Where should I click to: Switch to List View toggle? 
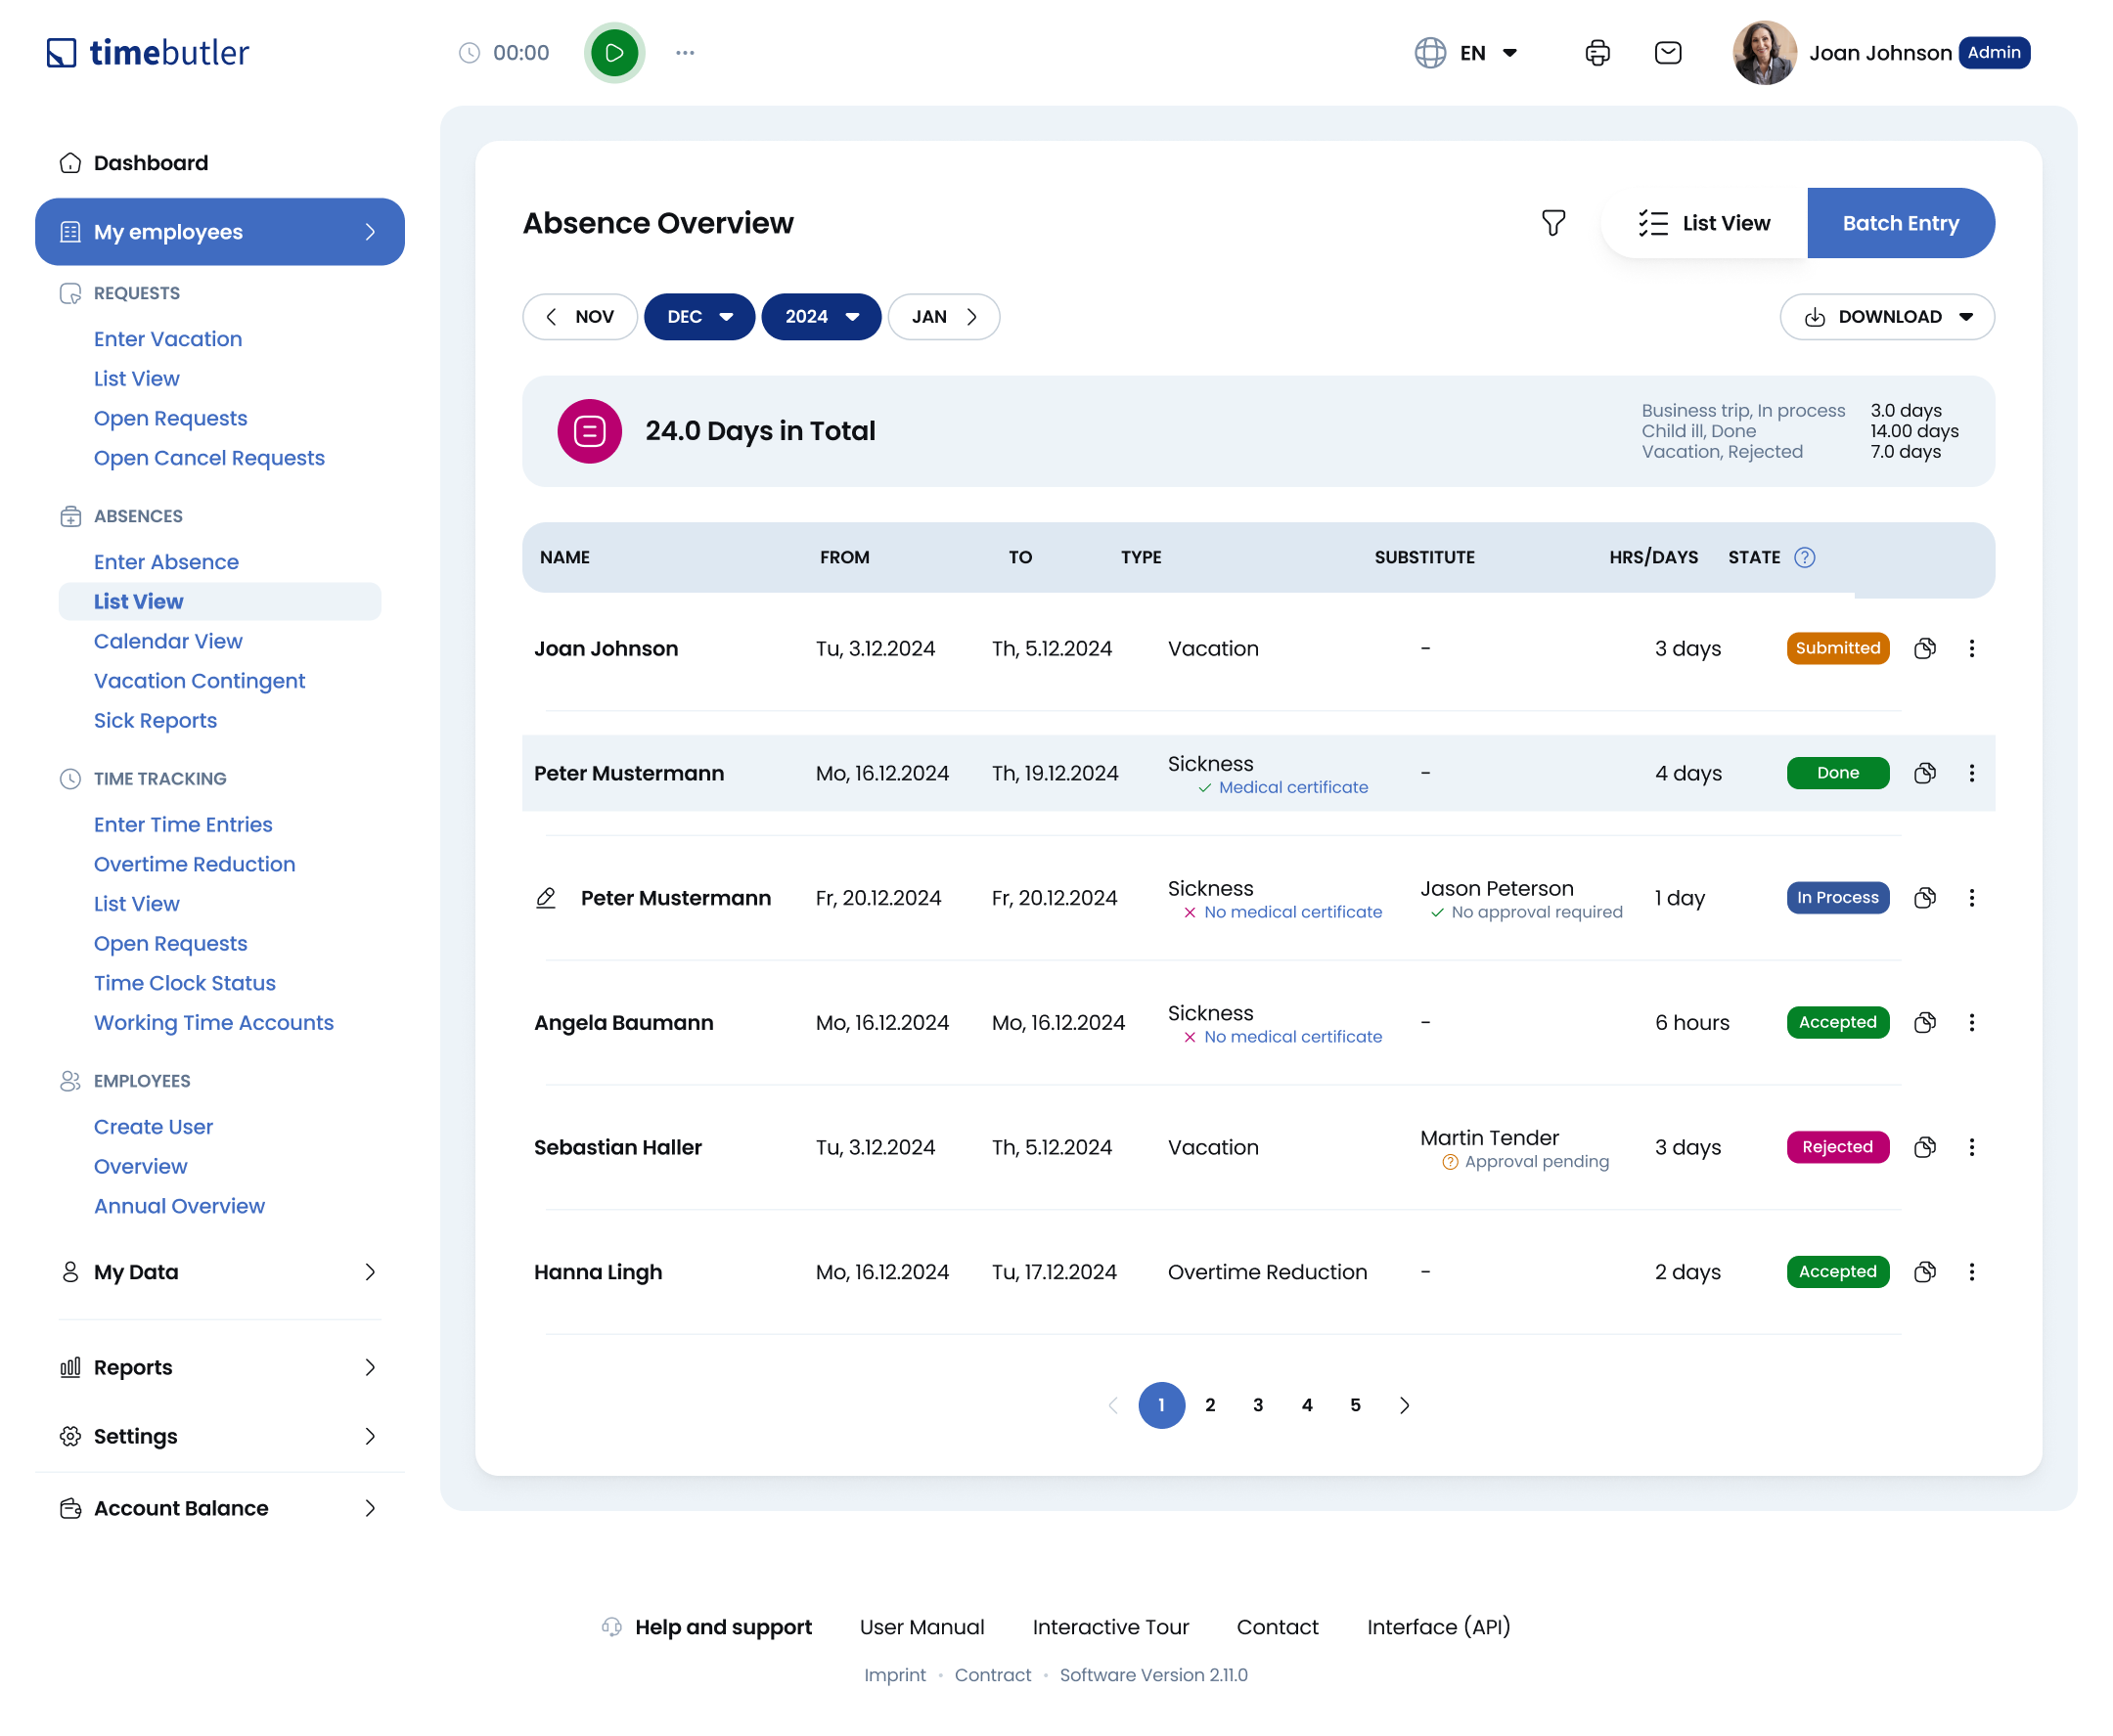pos(1704,223)
